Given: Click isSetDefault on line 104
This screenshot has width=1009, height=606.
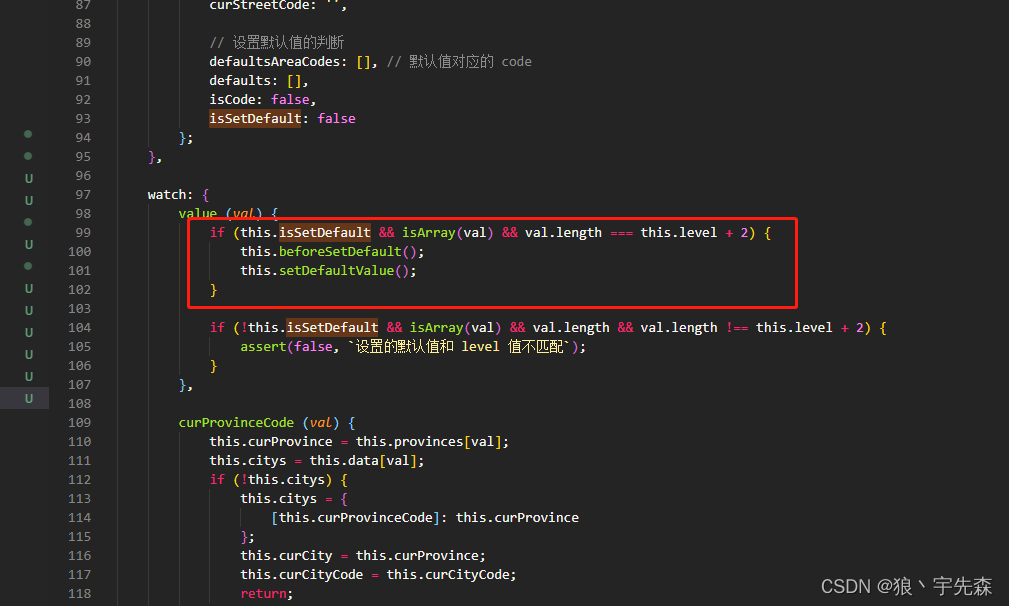Looking at the screenshot, I should click(332, 328).
